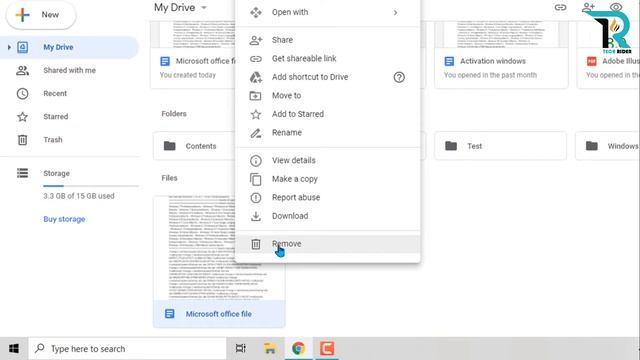
Task: Click the Open with submenu chevron
Action: pyautogui.click(x=395, y=13)
